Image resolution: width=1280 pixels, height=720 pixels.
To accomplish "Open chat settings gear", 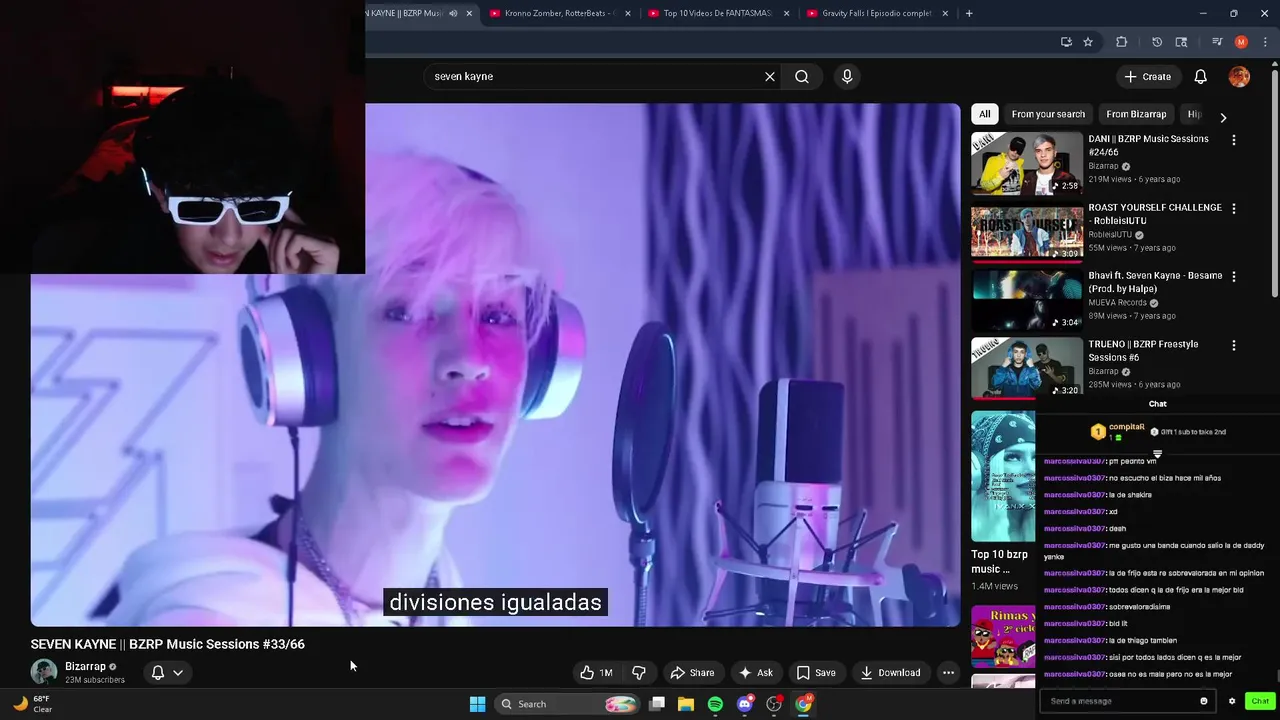I will [1232, 701].
